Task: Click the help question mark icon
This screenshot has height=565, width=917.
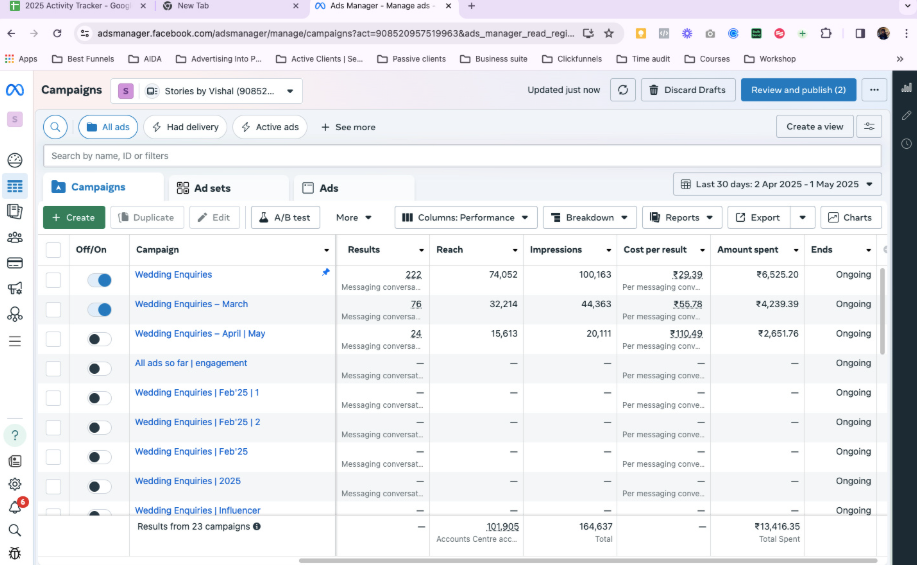Action: [15, 435]
